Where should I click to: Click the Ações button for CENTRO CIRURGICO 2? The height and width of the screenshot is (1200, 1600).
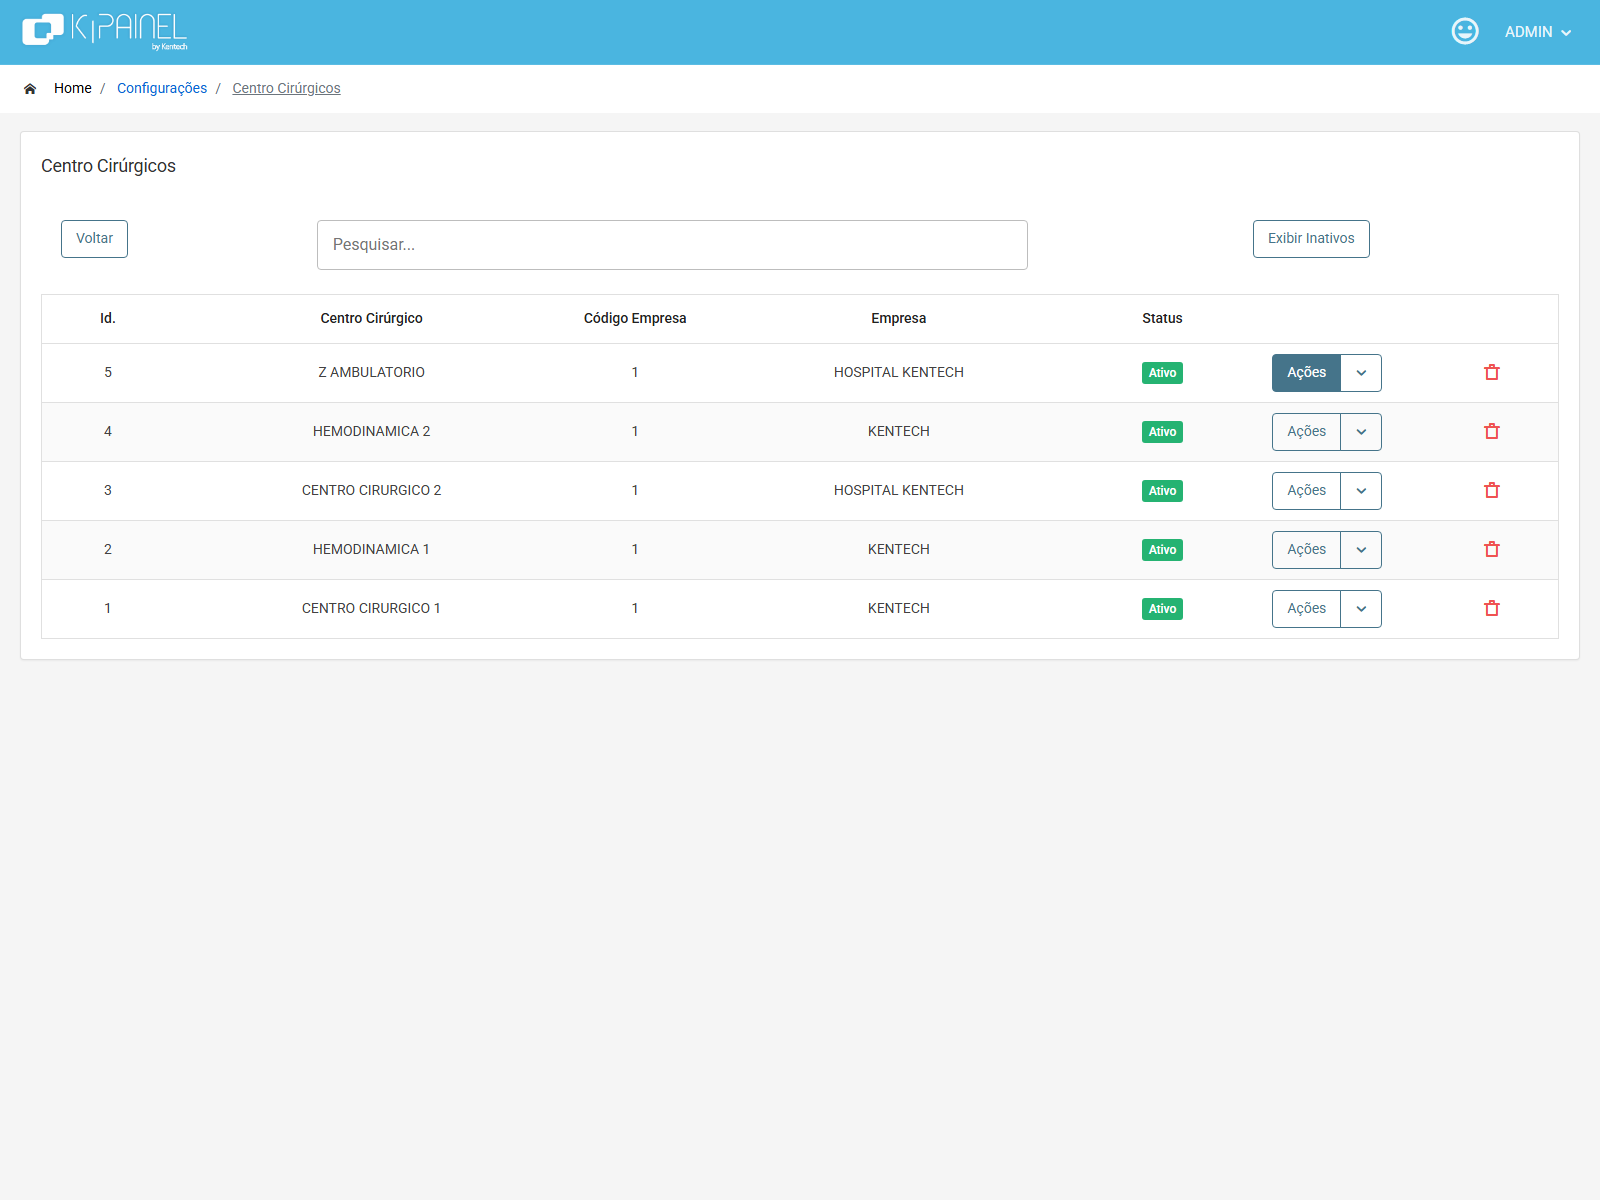coord(1306,491)
